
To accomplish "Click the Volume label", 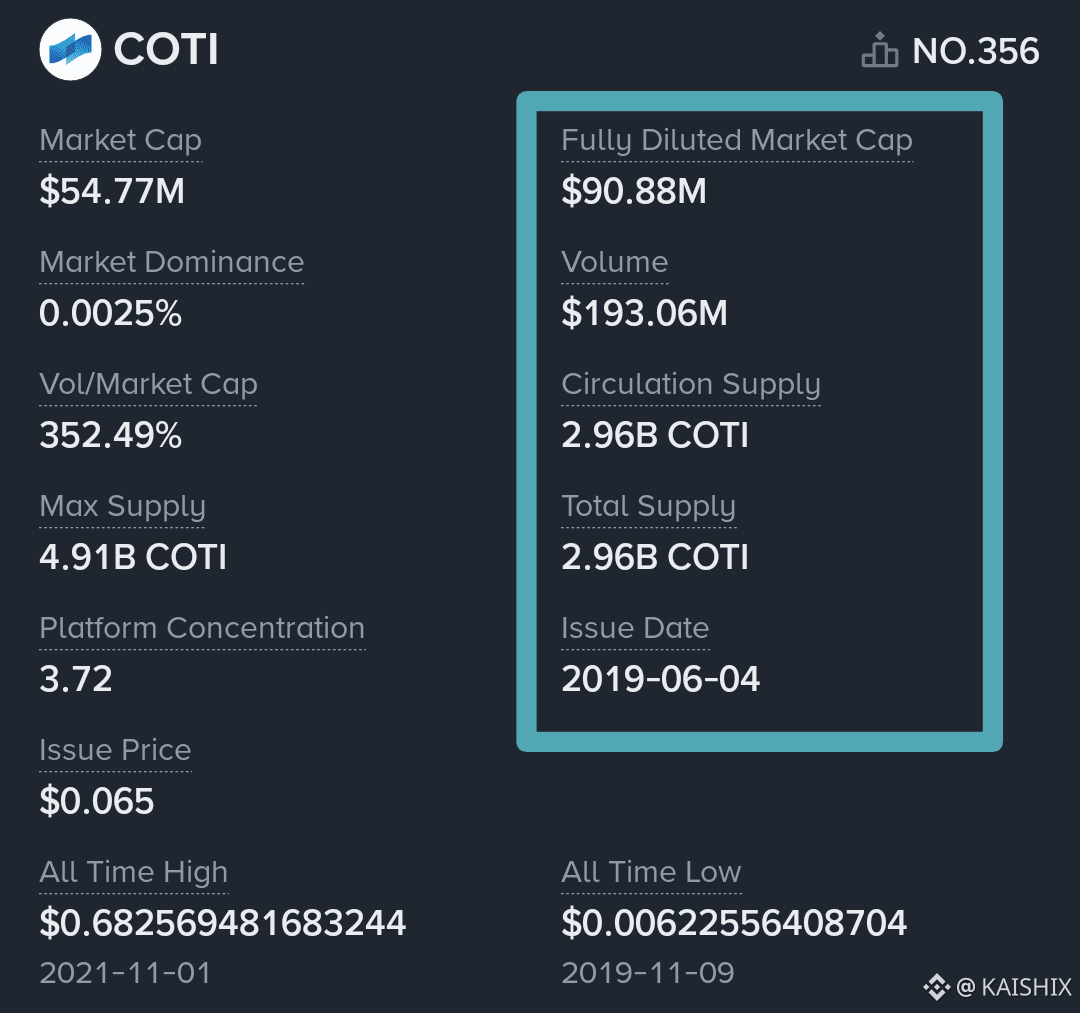I will click(x=614, y=262).
